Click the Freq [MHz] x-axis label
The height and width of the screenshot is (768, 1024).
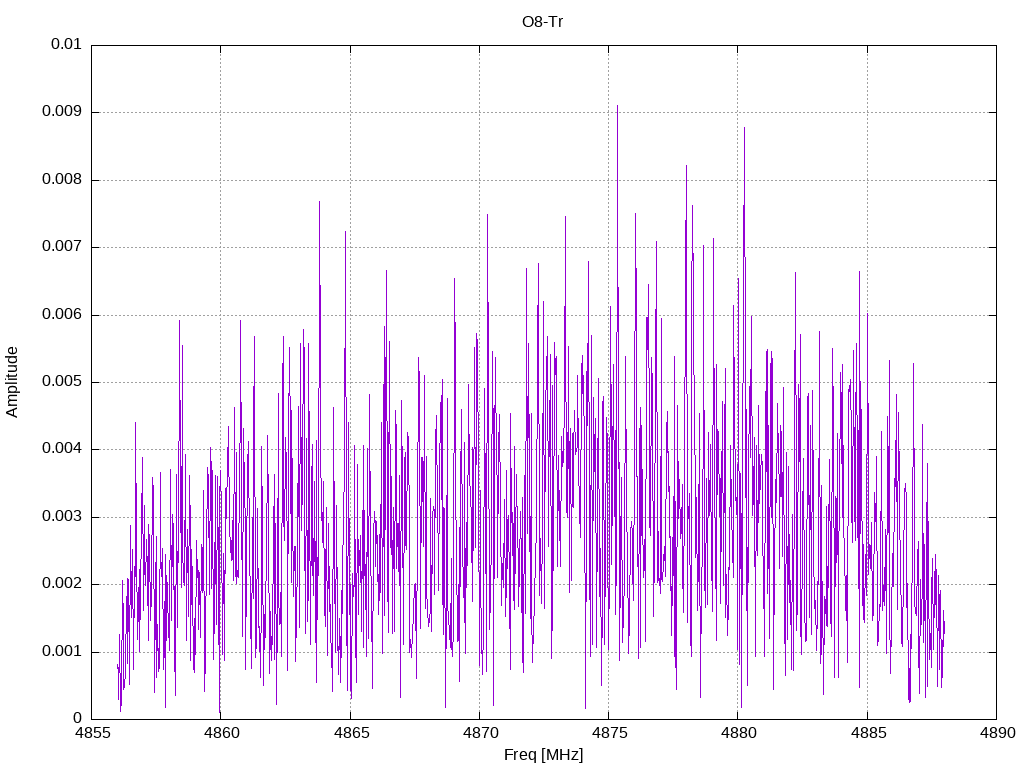point(543,755)
